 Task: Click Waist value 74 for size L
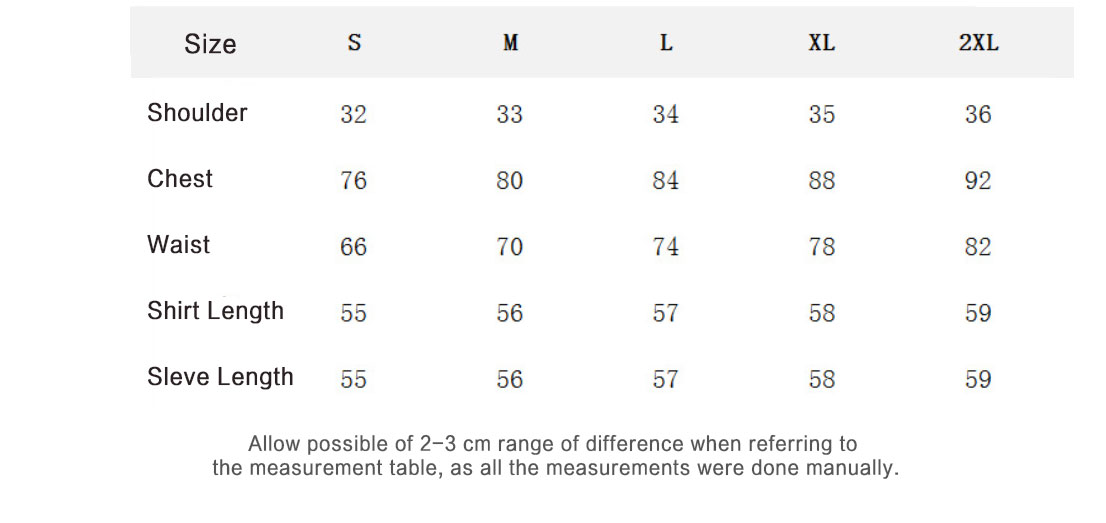pos(666,246)
